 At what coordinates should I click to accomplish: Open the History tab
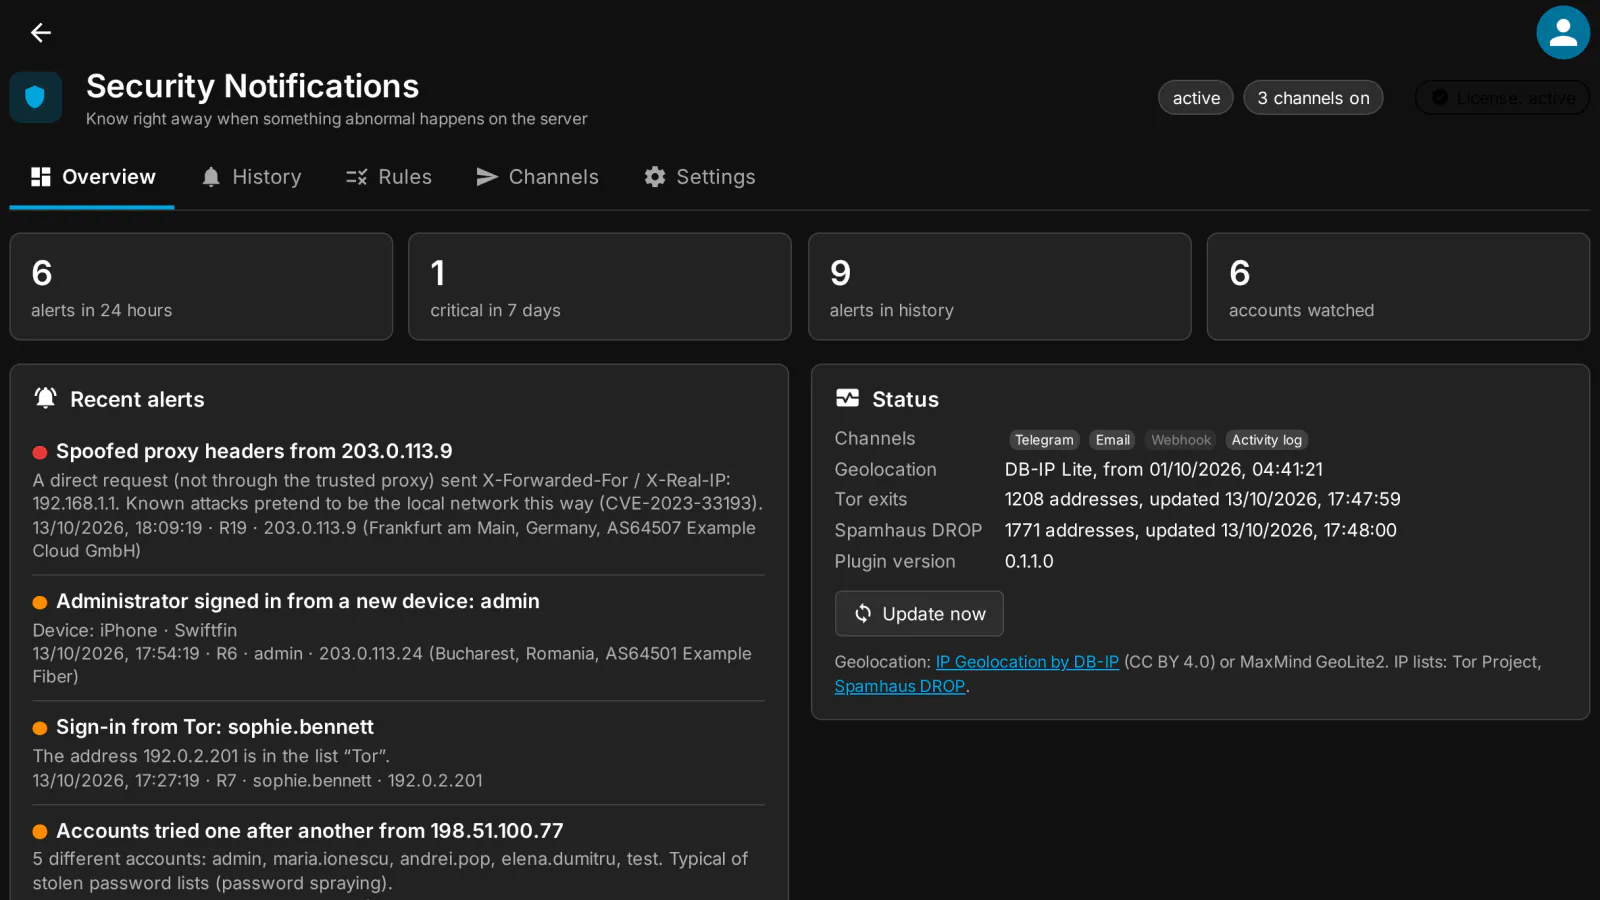251,177
